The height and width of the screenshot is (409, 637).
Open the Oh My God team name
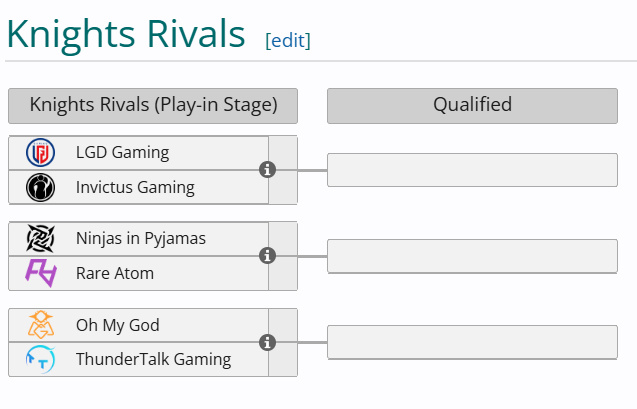pyautogui.click(x=118, y=325)
